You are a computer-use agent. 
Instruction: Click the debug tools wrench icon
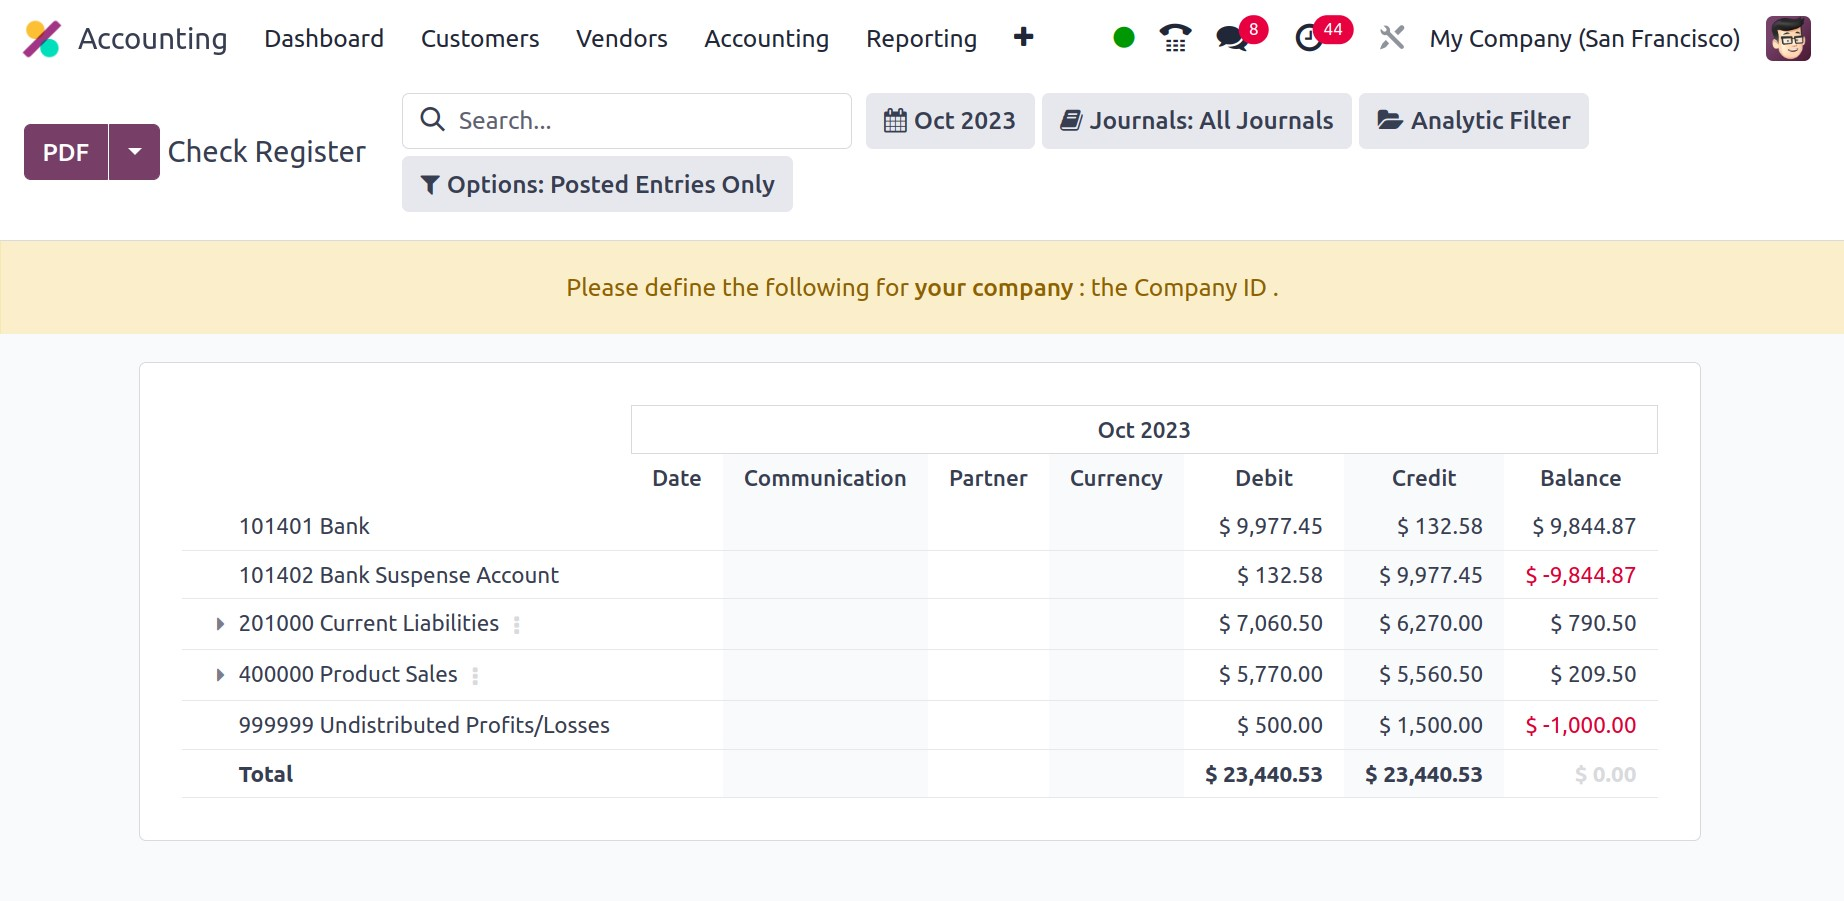click(1392, 38)
